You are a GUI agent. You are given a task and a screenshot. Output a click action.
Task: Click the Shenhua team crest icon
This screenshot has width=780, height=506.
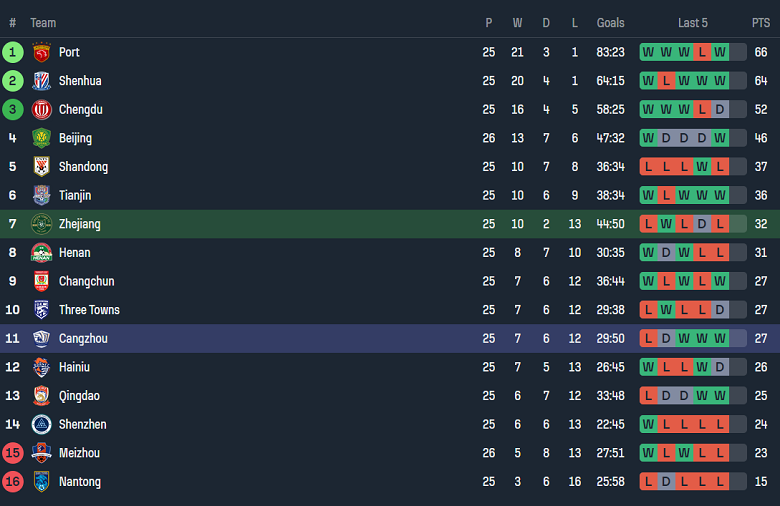click(x=41, y=81)
